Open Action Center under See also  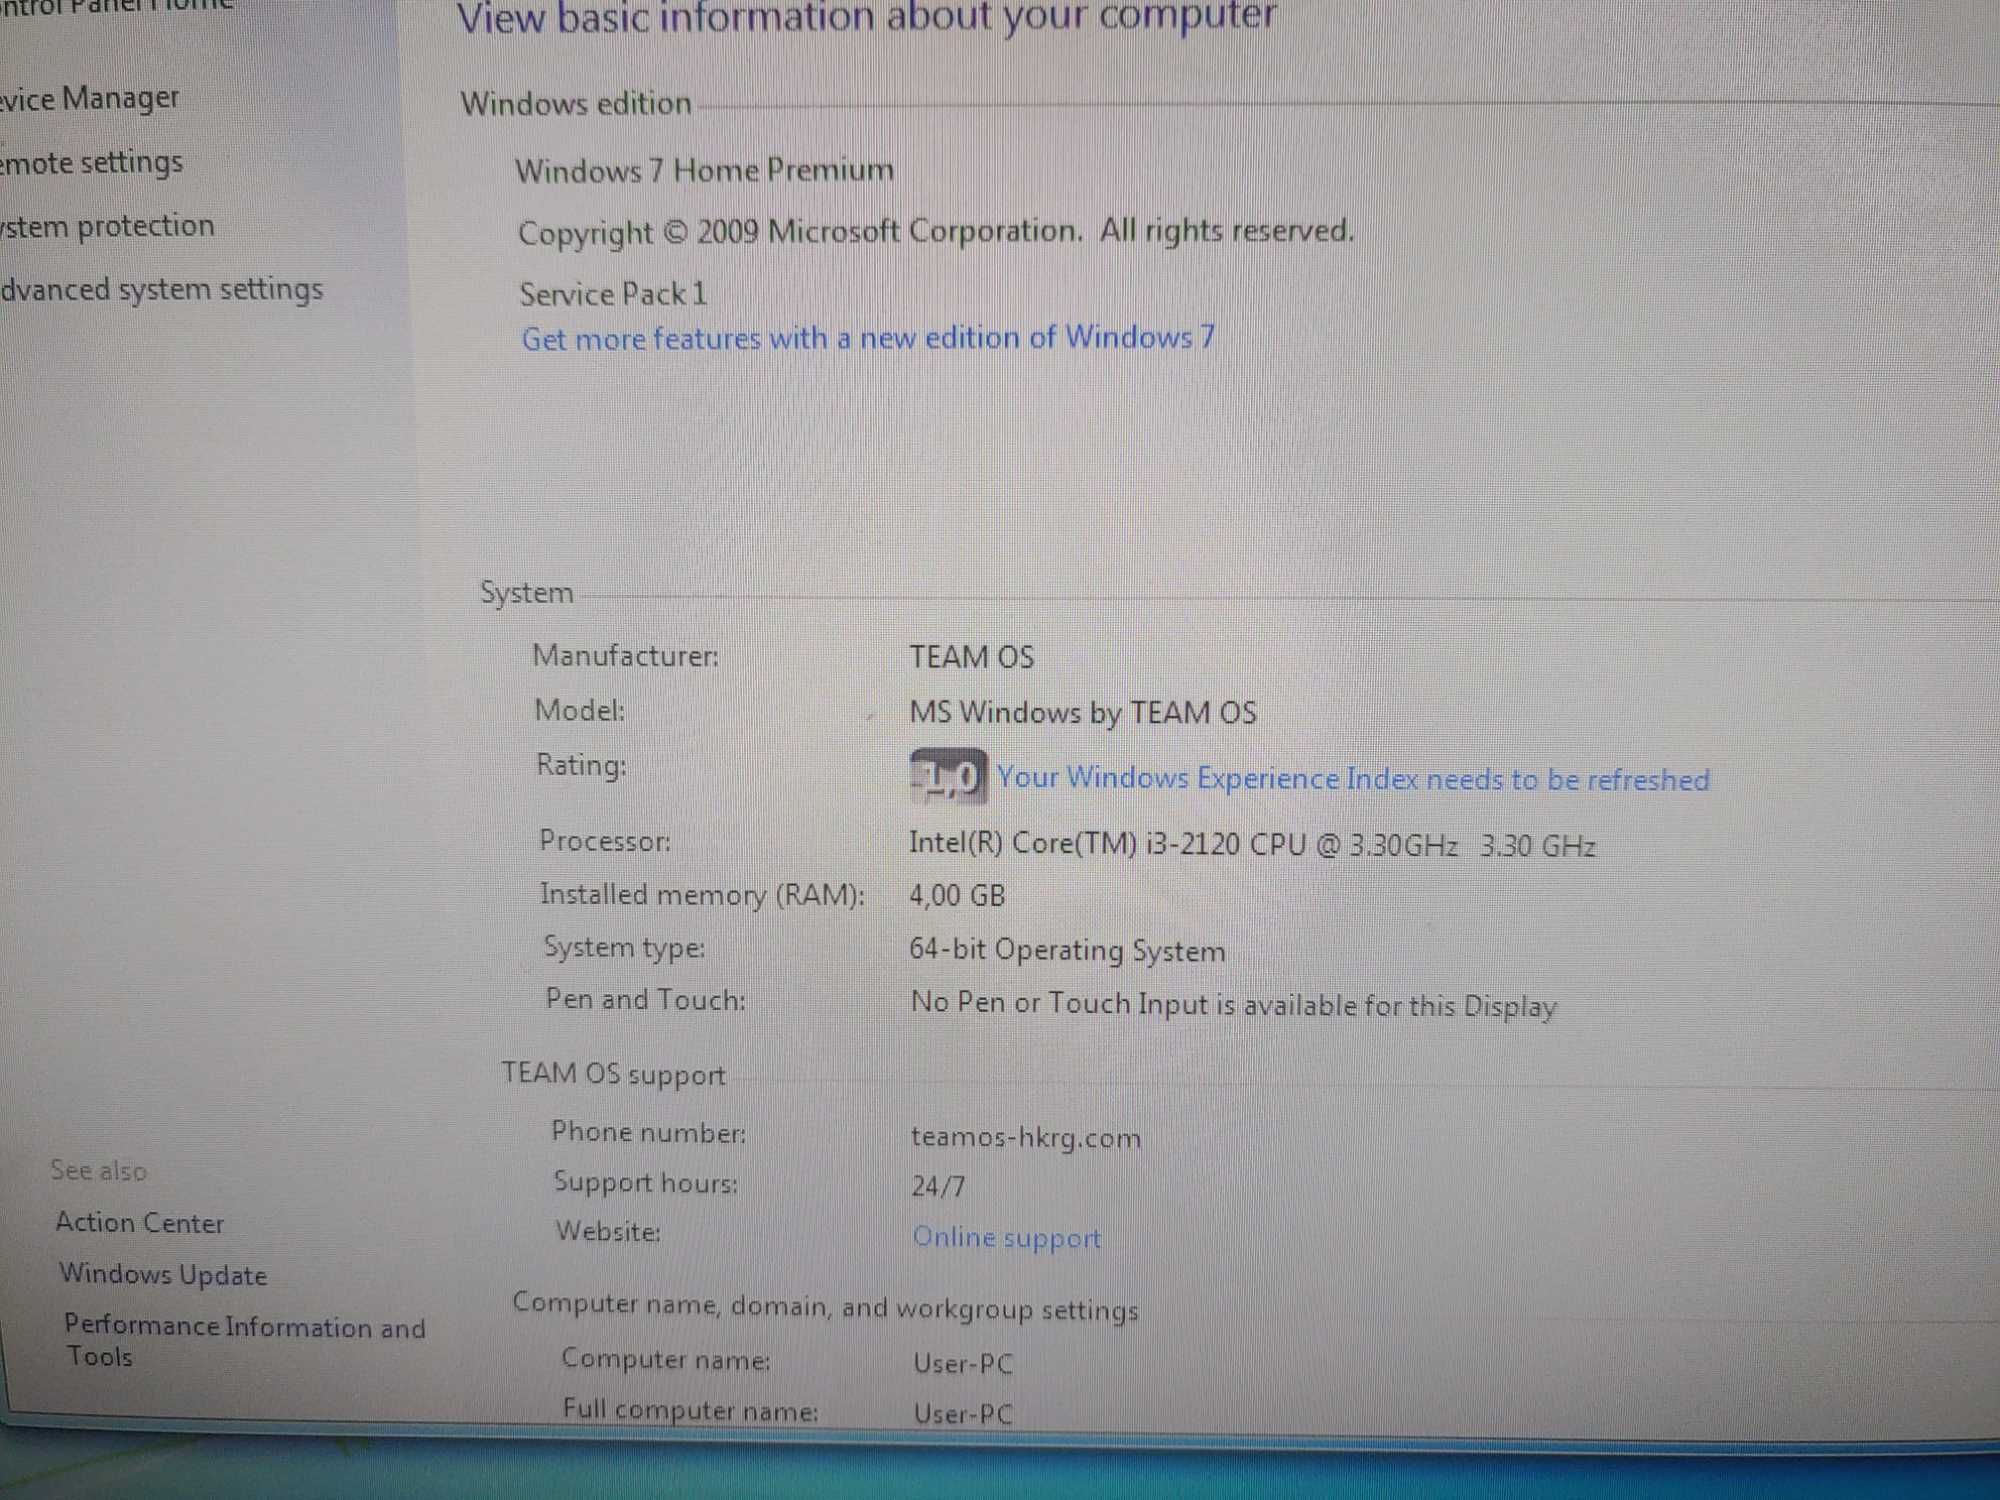[140, 1222]
